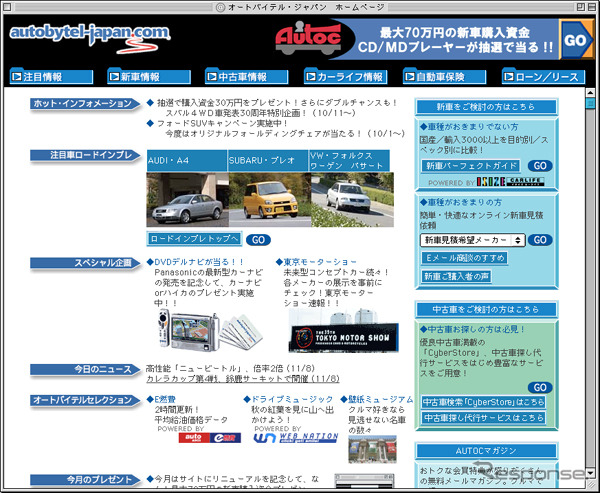
Task: Click the AUTOCマガジン header
Action: (x=486, y=451)
